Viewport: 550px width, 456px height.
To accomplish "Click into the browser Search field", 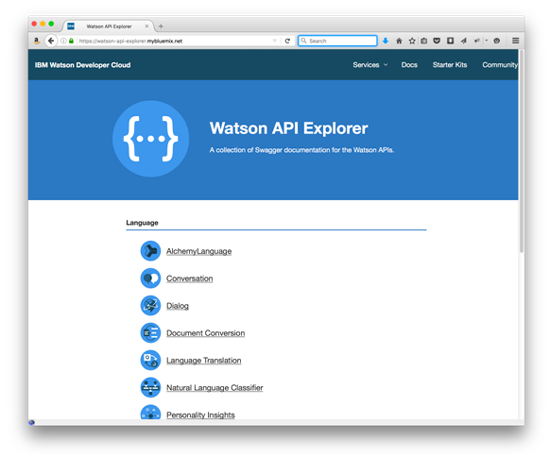I will tap(337, 41).
